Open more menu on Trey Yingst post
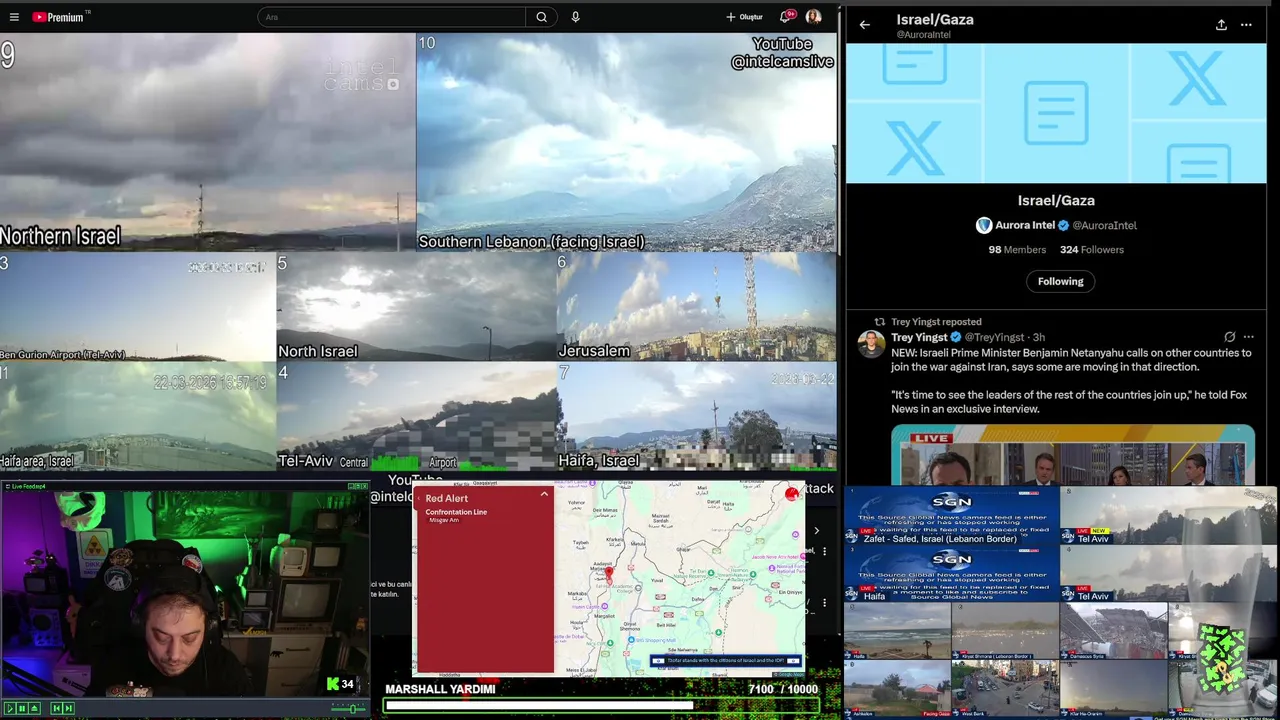Viewport: 1280px width, 720px height. (x=1248, y=337)
